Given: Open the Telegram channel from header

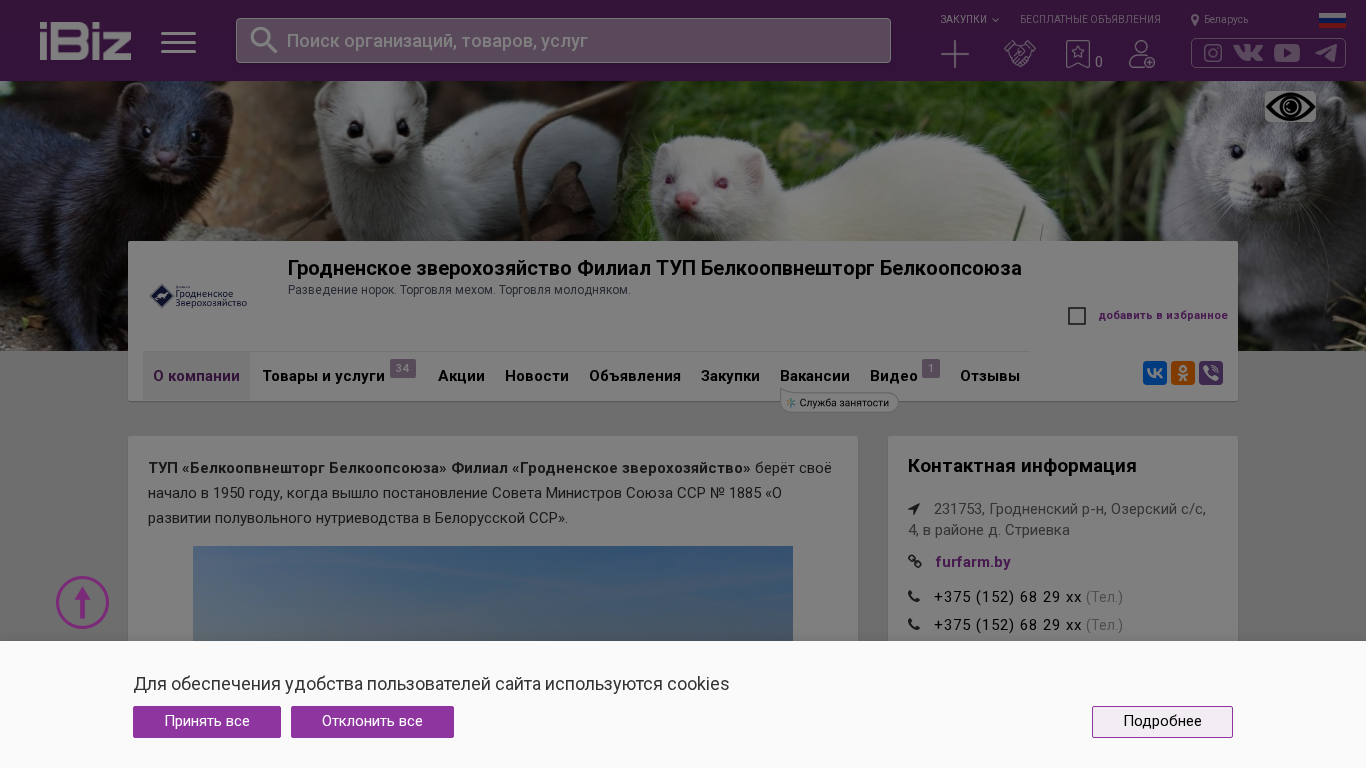Looking at the screenshot, I should coord(1326,53).
